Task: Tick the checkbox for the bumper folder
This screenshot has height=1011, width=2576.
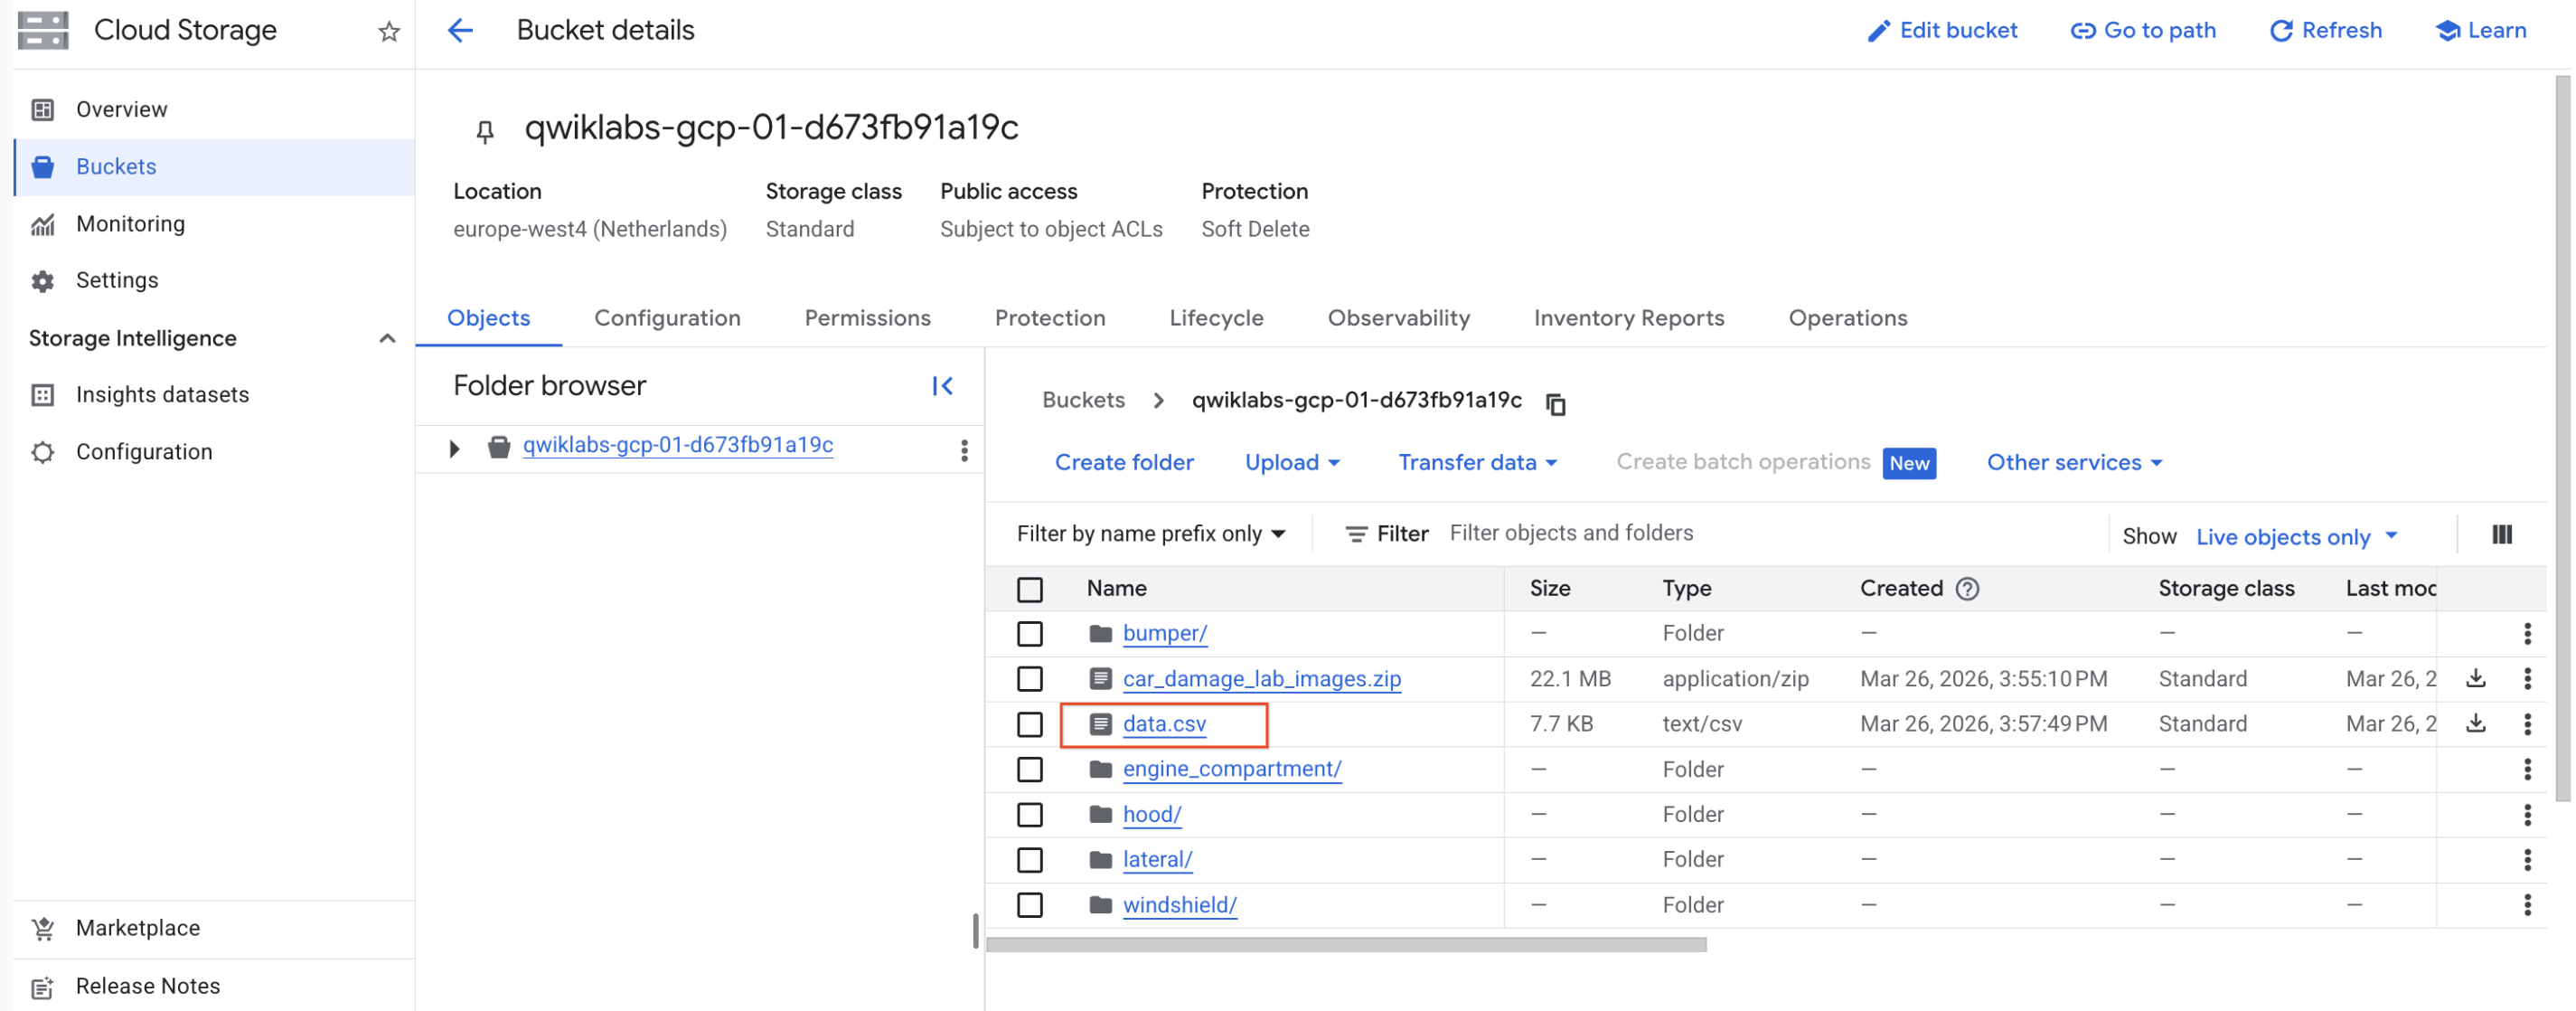Action: click(1030, 633)
